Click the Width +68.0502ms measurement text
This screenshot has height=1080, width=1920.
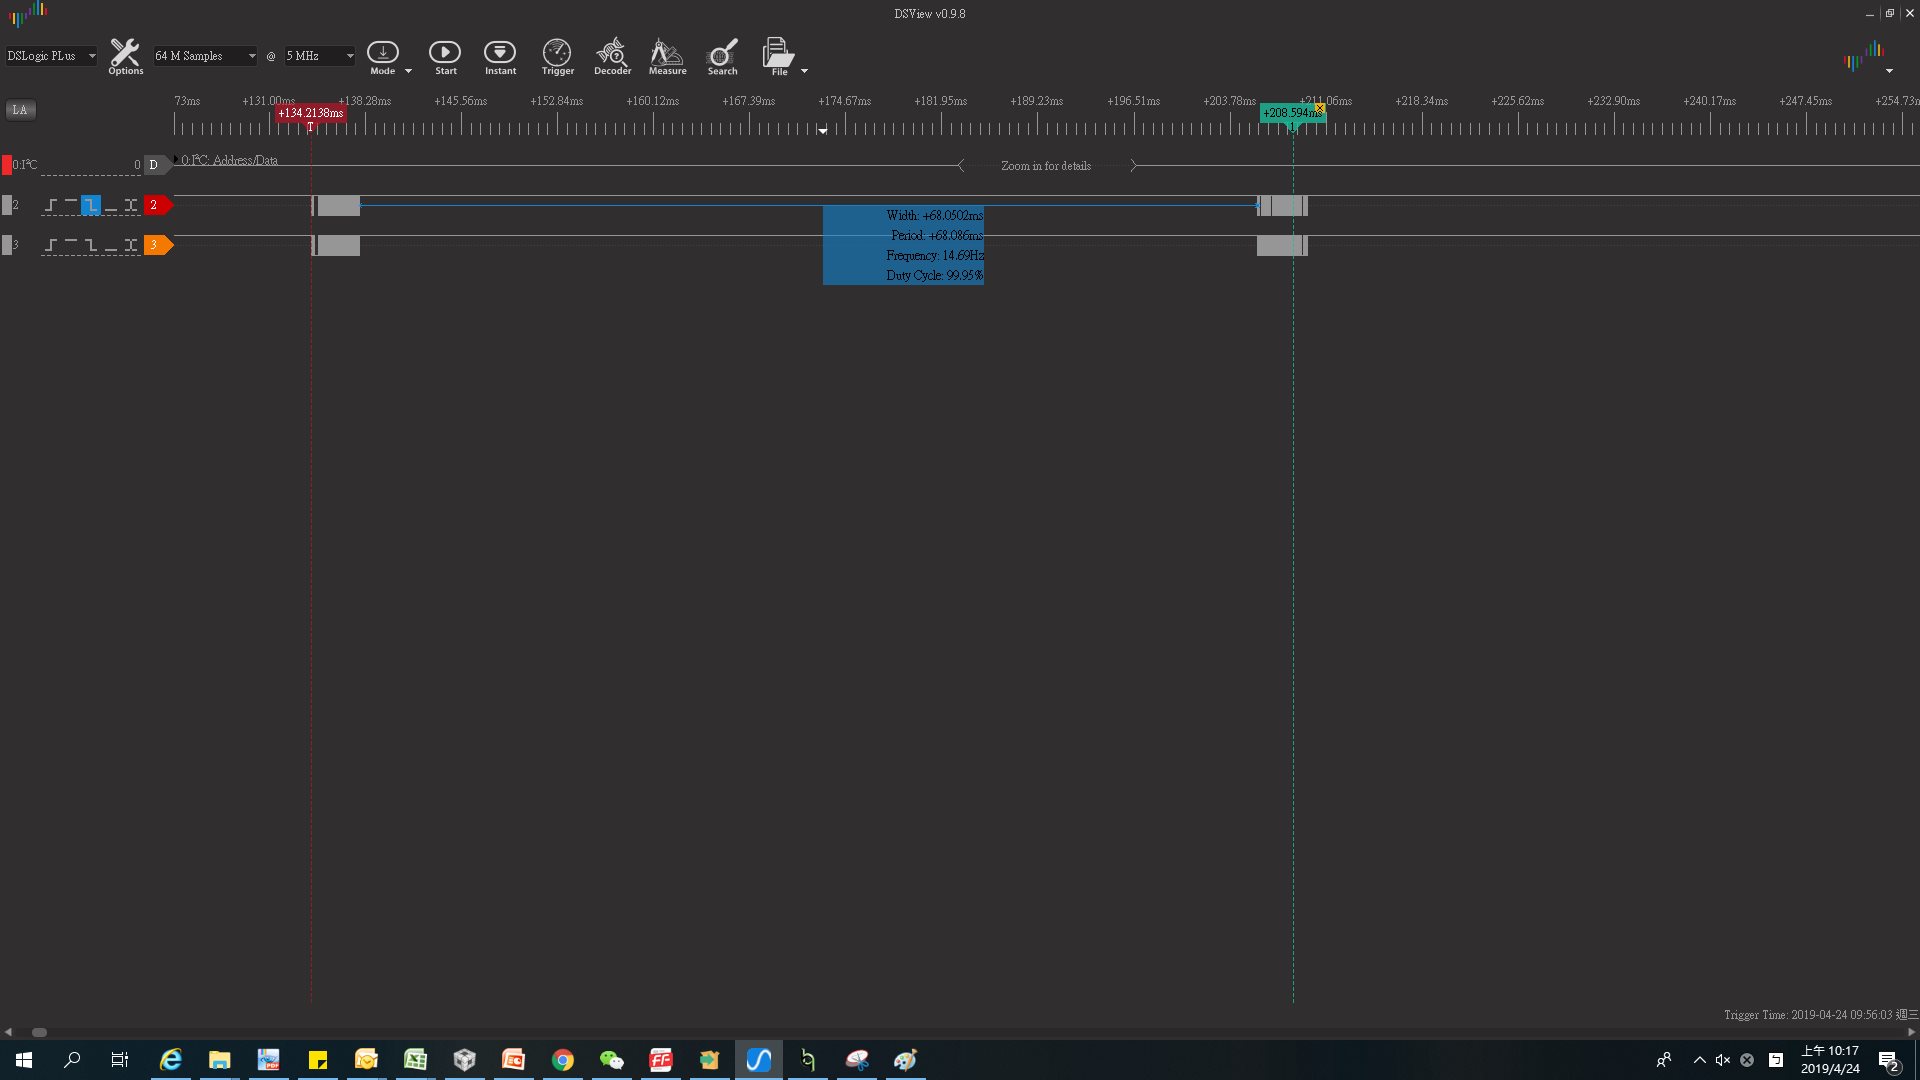934,216
